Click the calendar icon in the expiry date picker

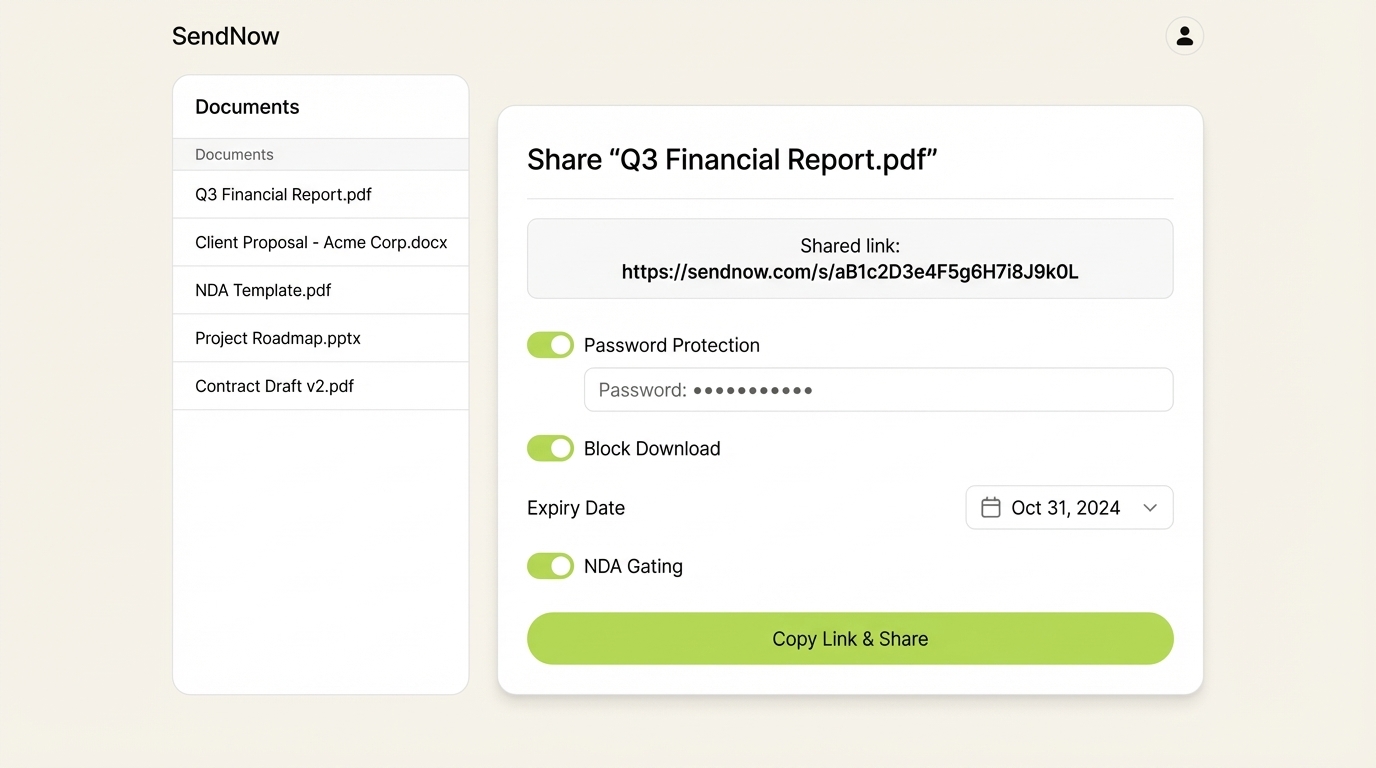pos(990,507)
